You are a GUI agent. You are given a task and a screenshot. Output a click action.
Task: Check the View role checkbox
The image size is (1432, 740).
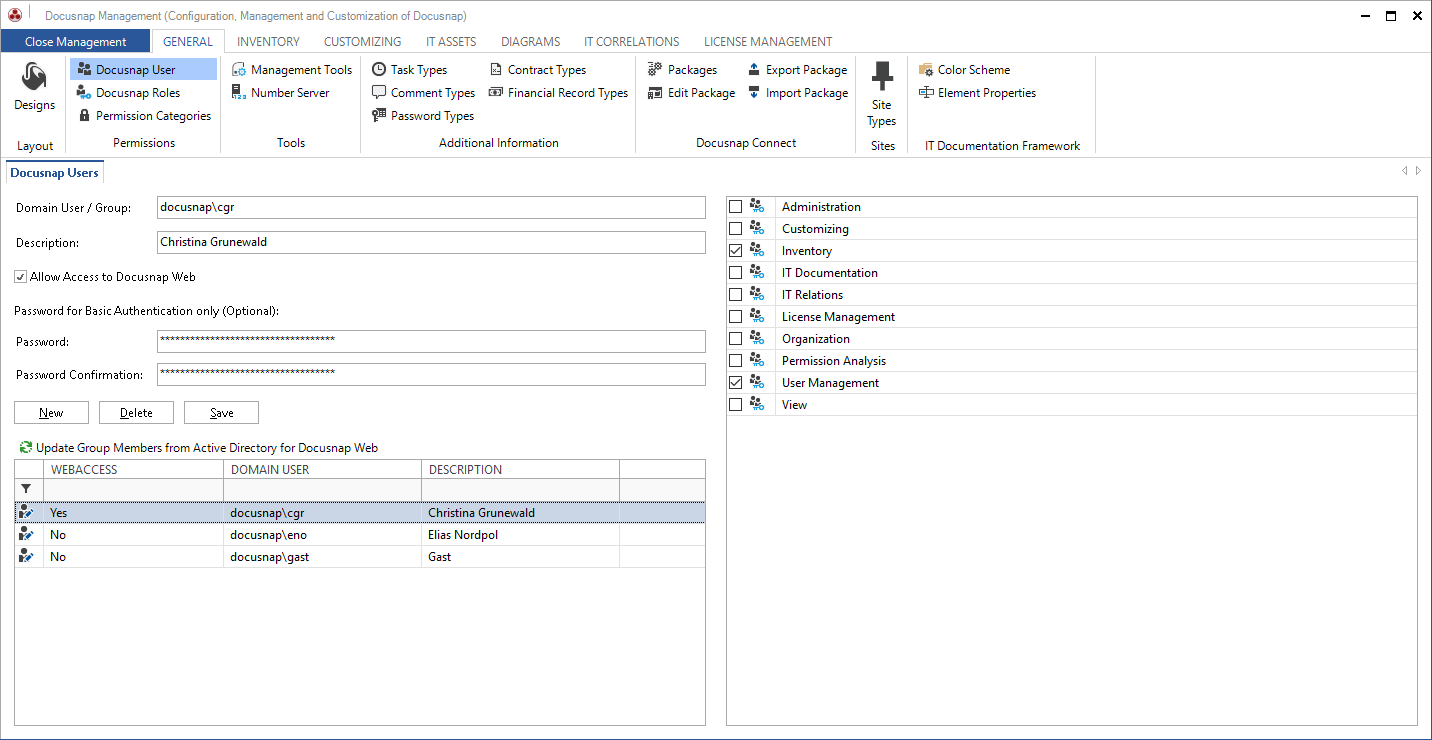[x=736, y=405]
